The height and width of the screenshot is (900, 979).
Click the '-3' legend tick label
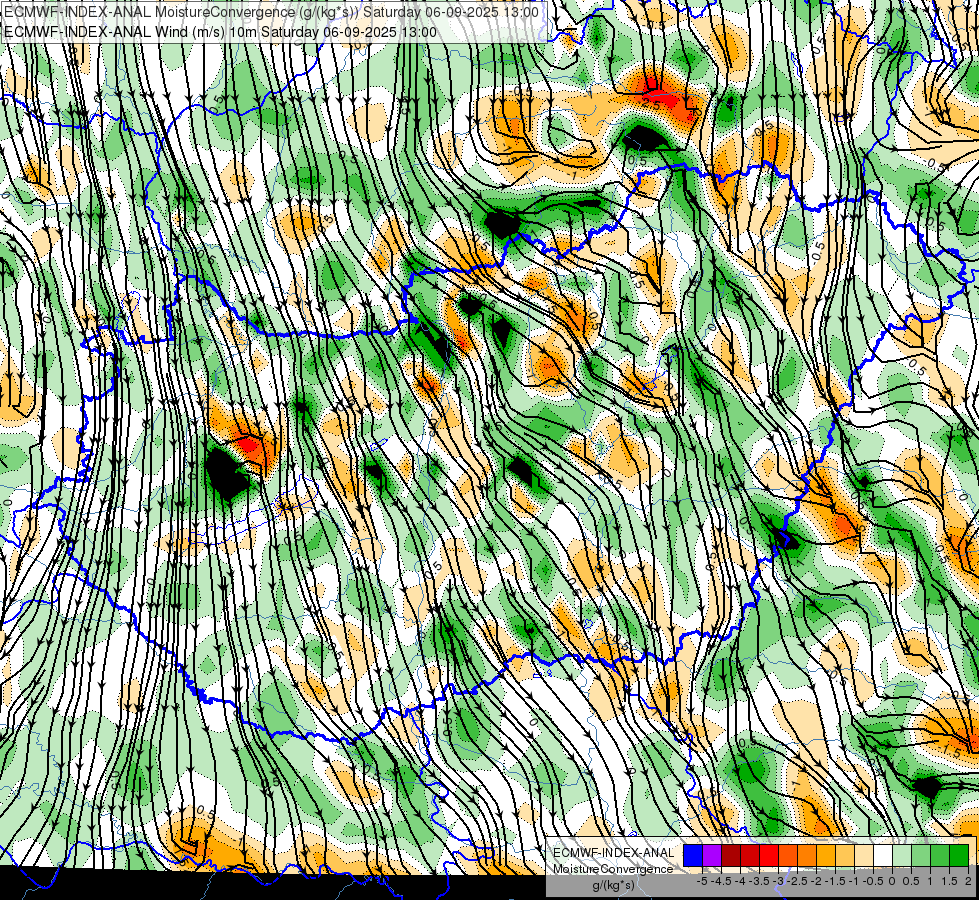point(778,881)
